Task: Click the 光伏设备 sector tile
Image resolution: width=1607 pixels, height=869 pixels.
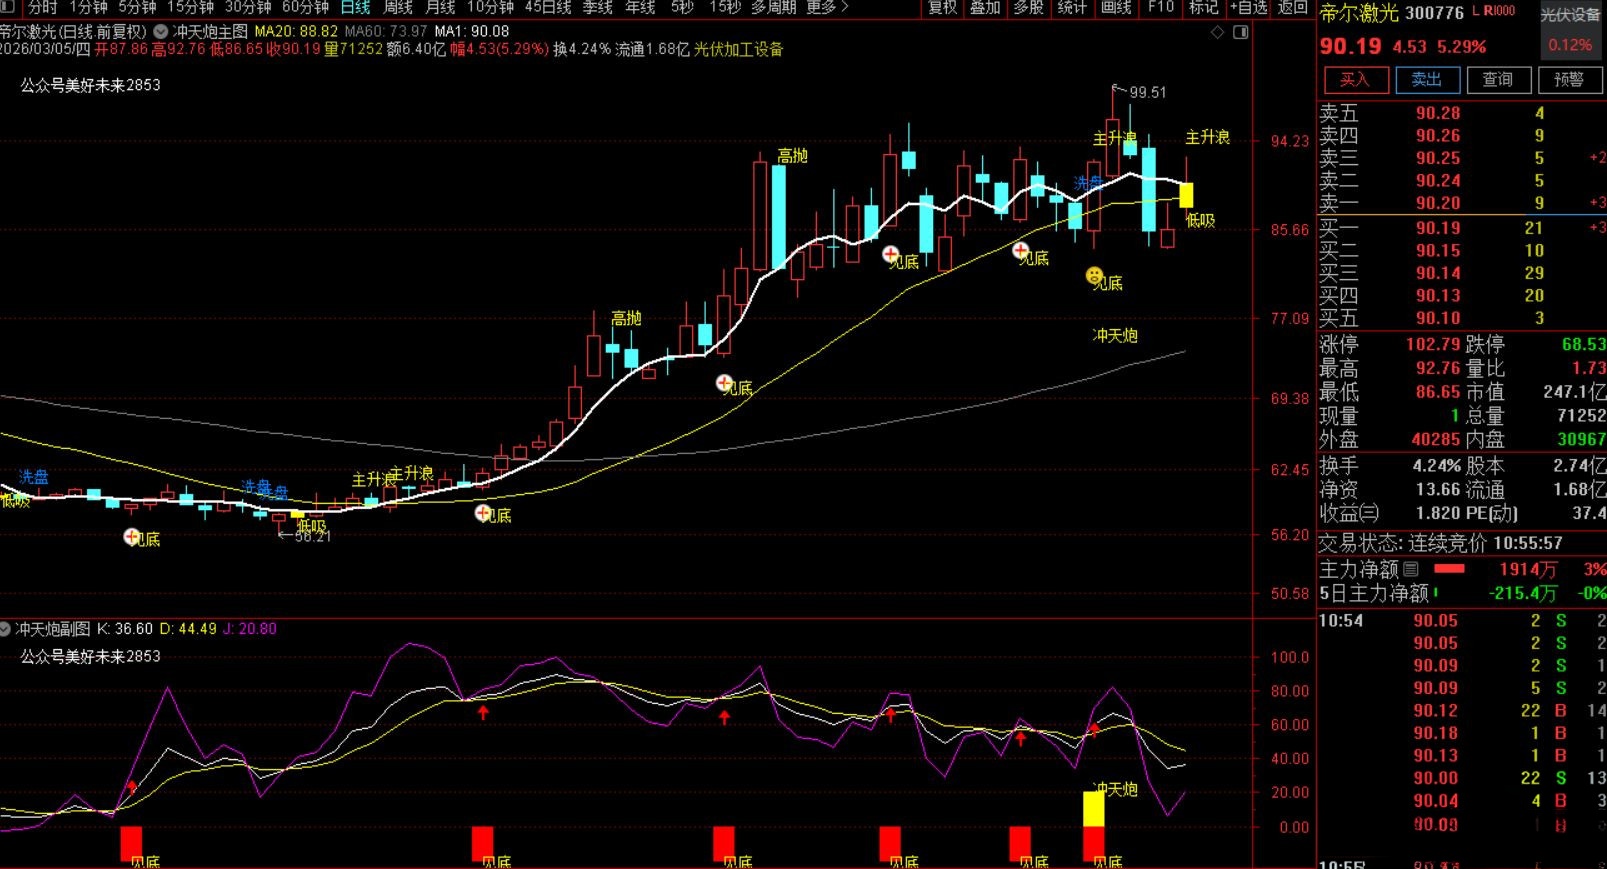Action: click(x=1570, y=28)
